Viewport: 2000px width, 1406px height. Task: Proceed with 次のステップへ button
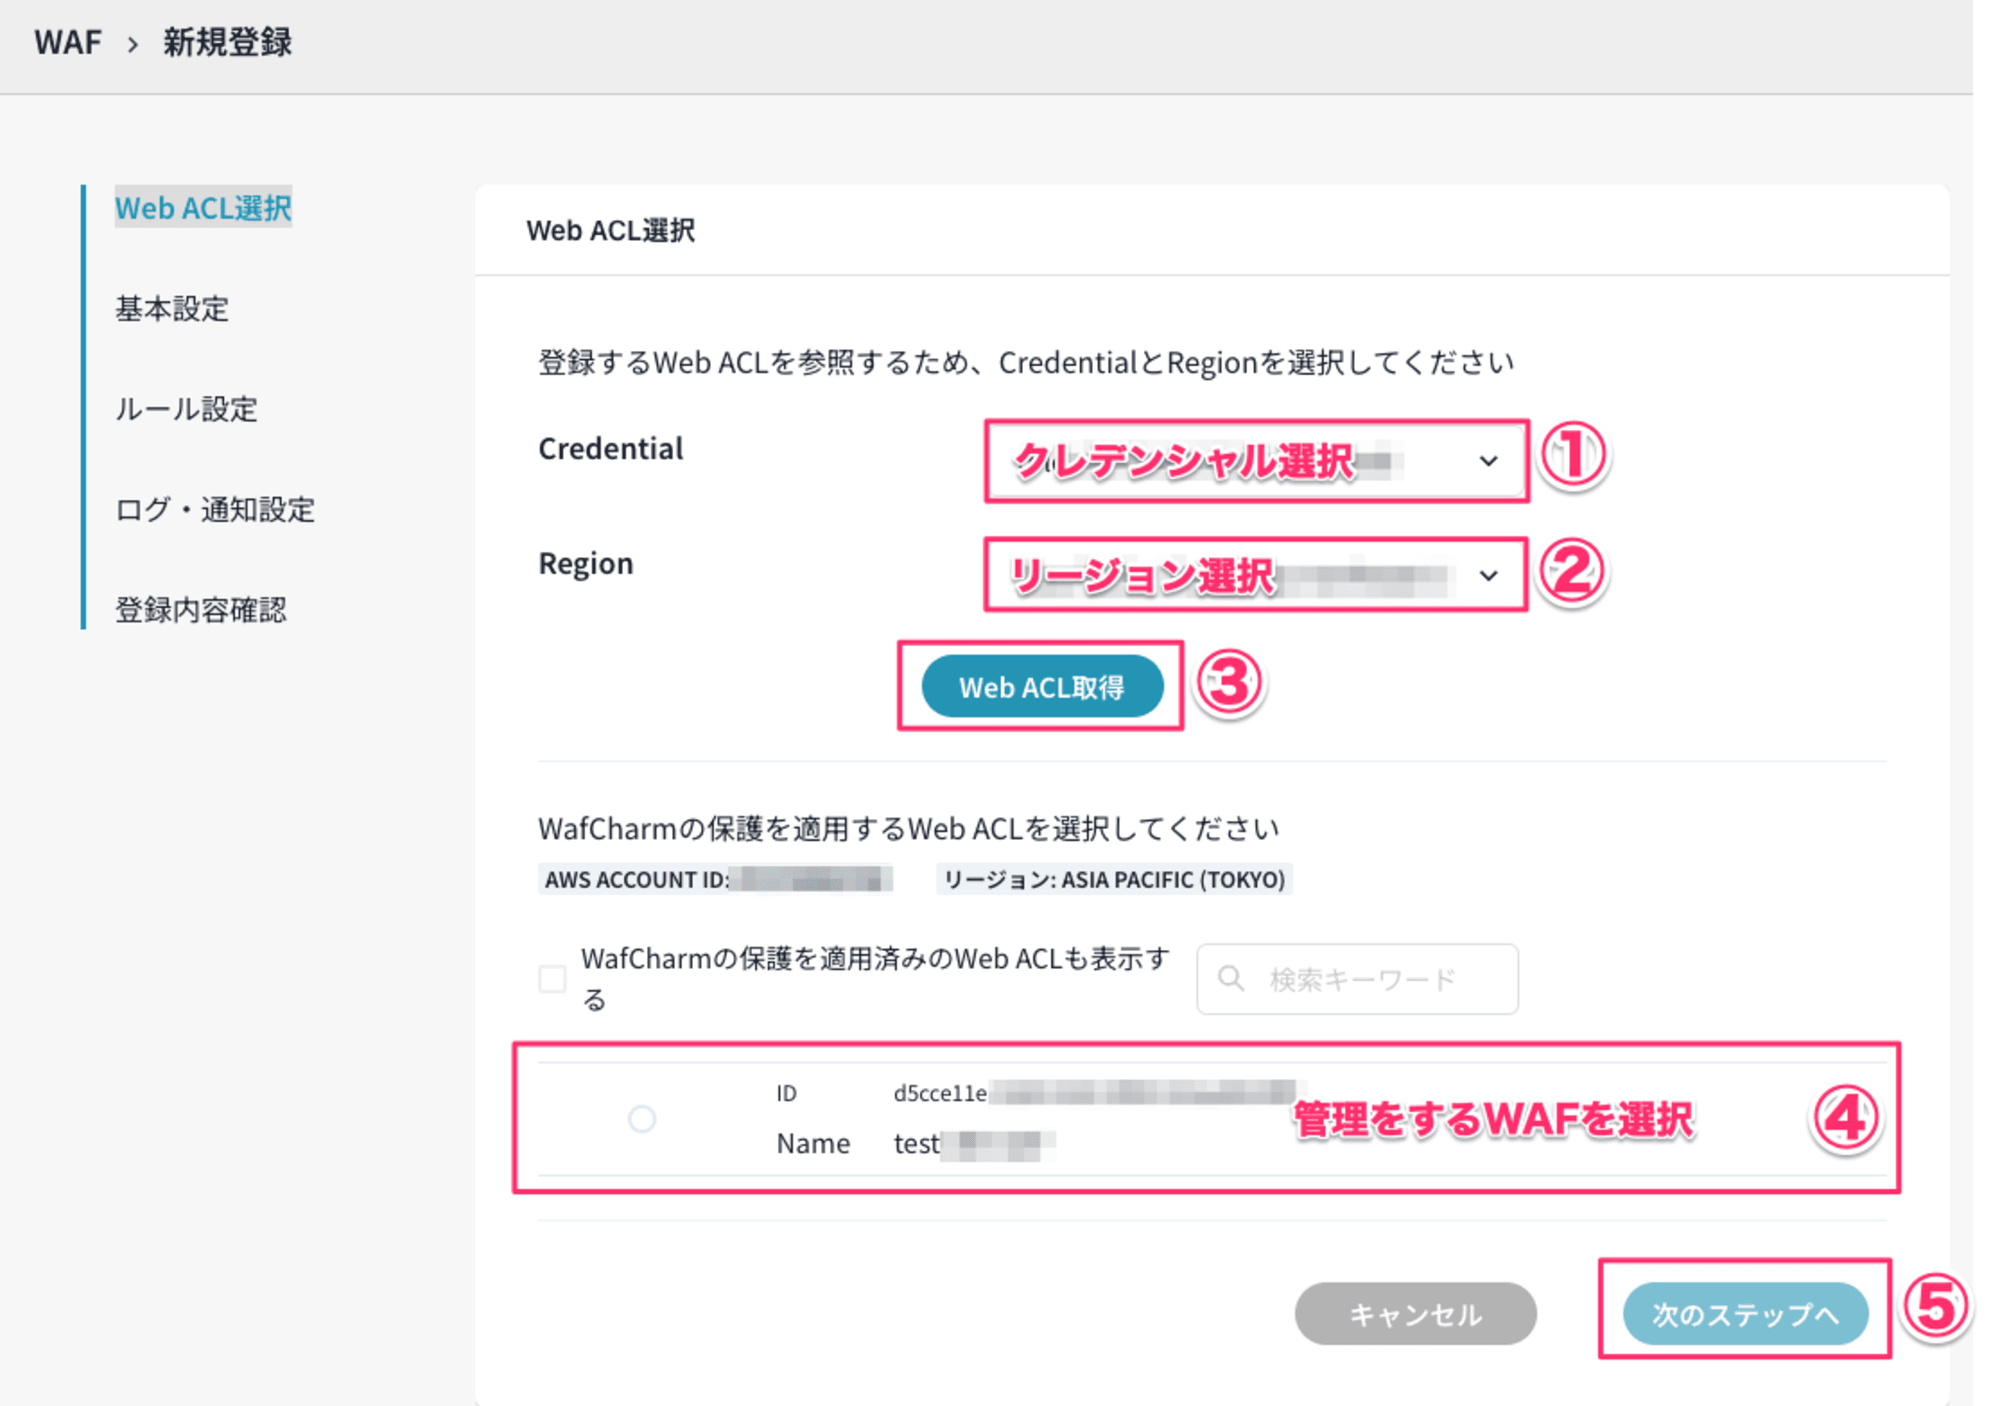[x=1745, y=1313]
